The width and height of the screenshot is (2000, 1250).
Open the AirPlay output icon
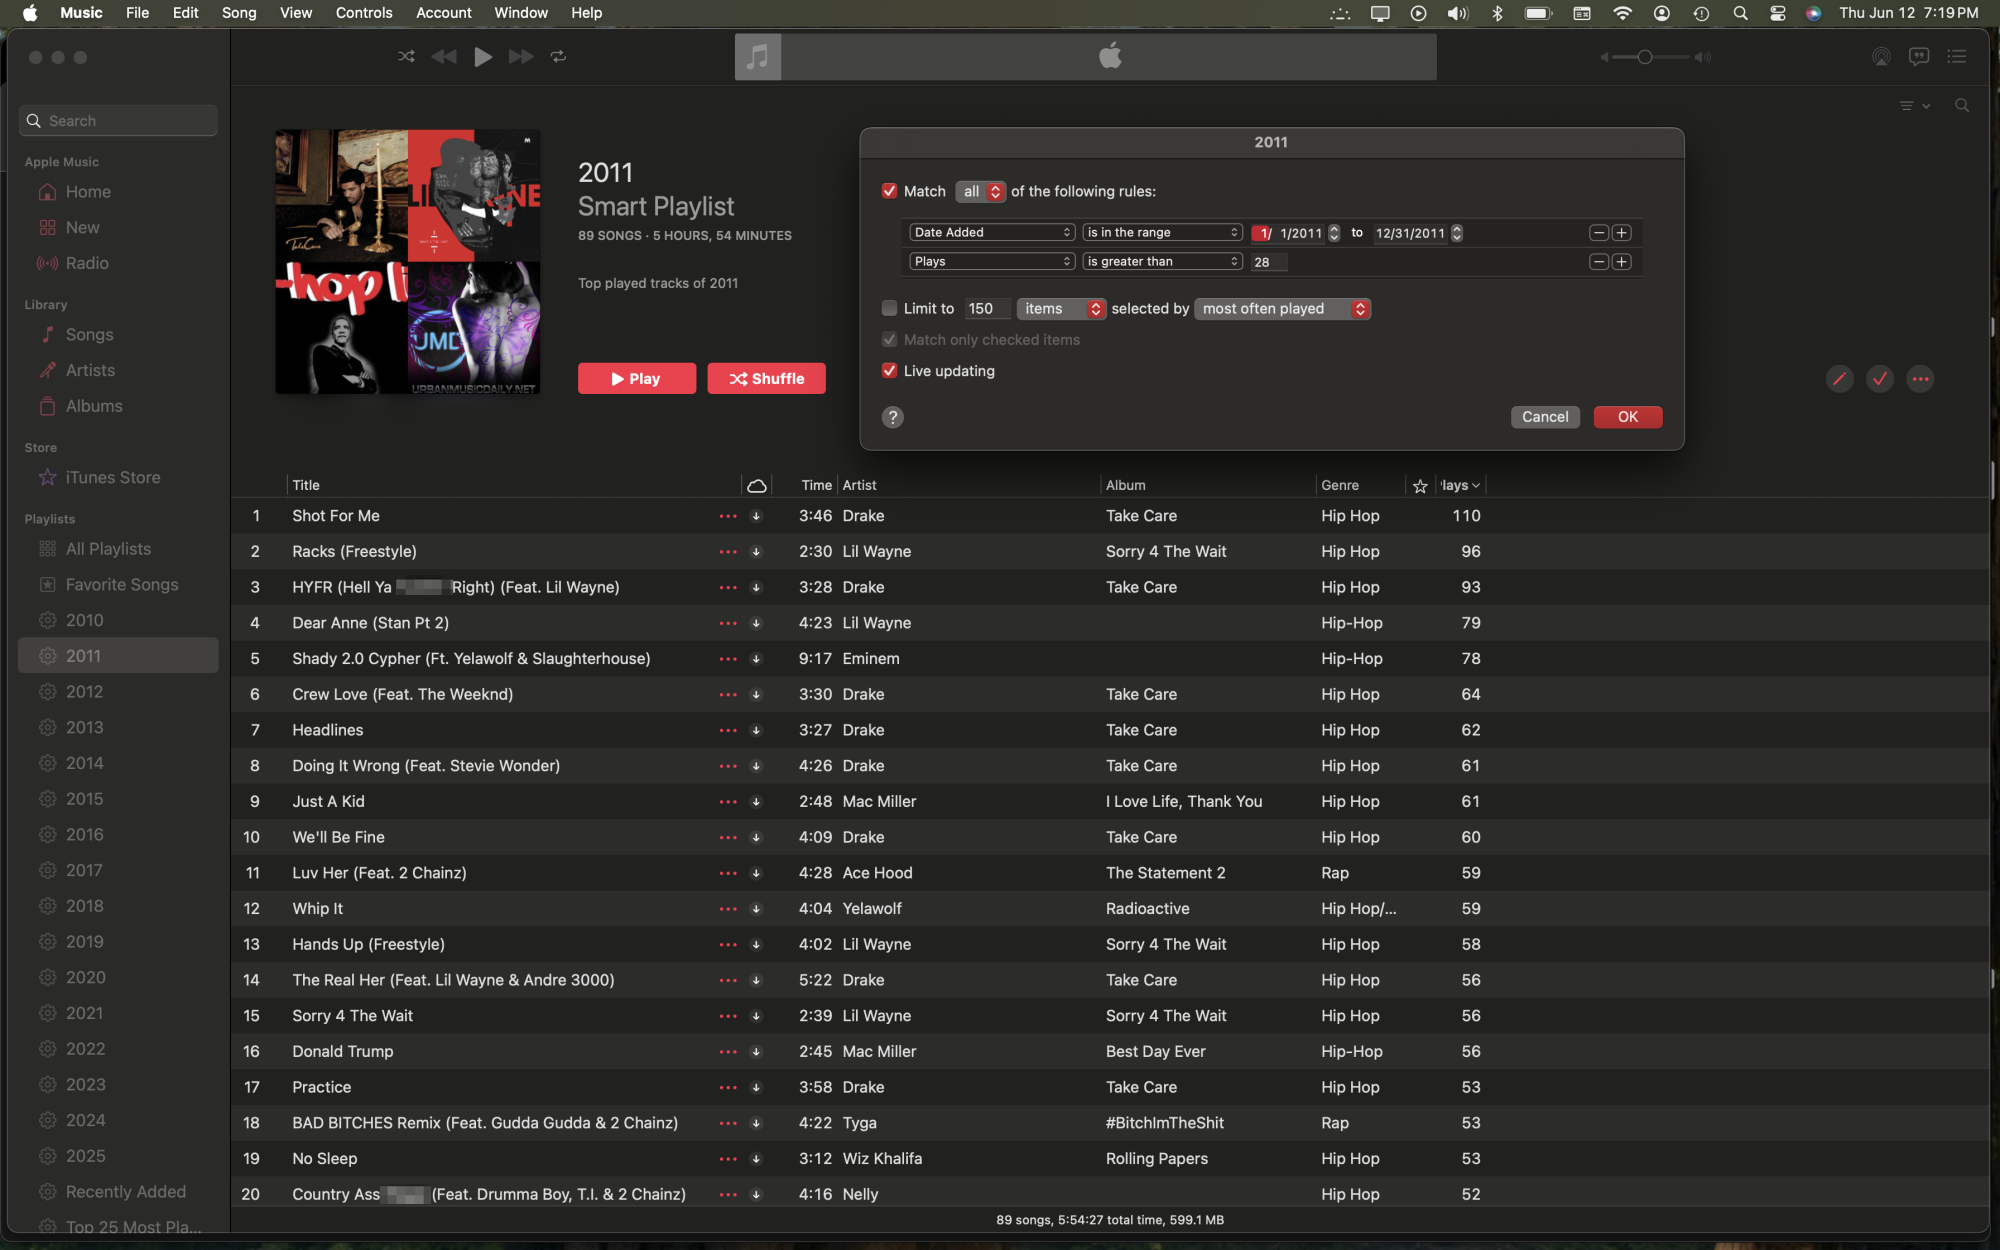coord(1881,57)
